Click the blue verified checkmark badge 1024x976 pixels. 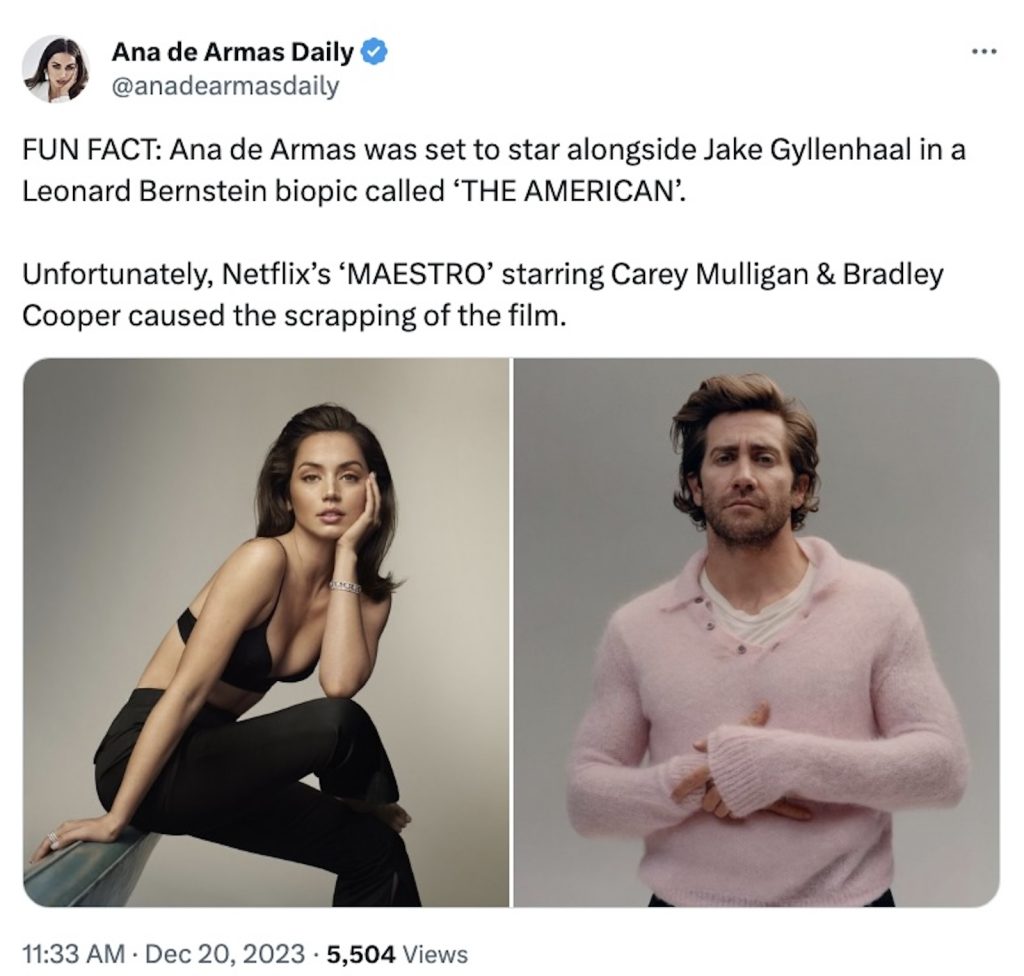[374, 52]
